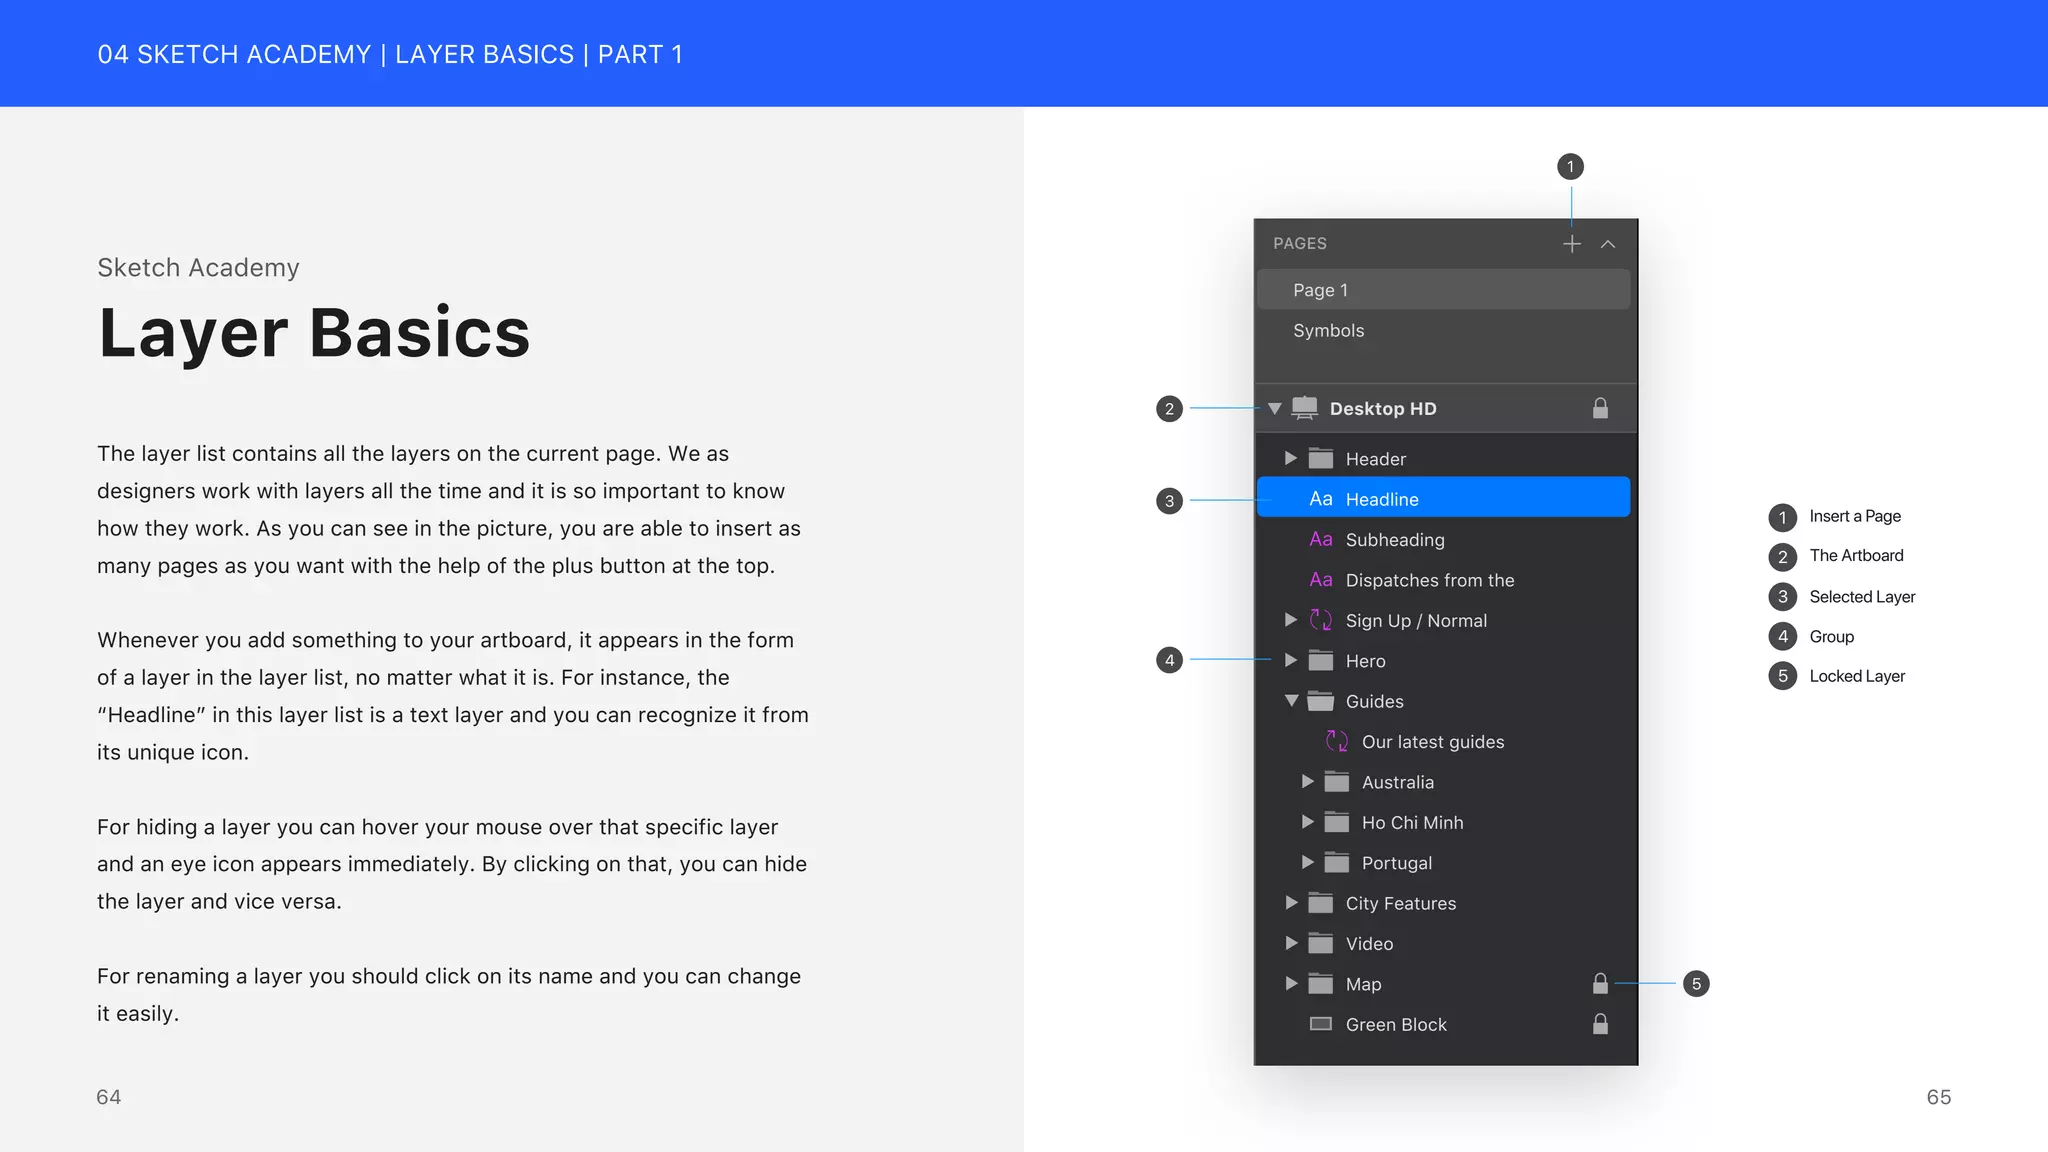Select the Dispatches from the text layer
Image resolution: width=2048 pixels, height=1152 pixels.
tap(1429, 580)
